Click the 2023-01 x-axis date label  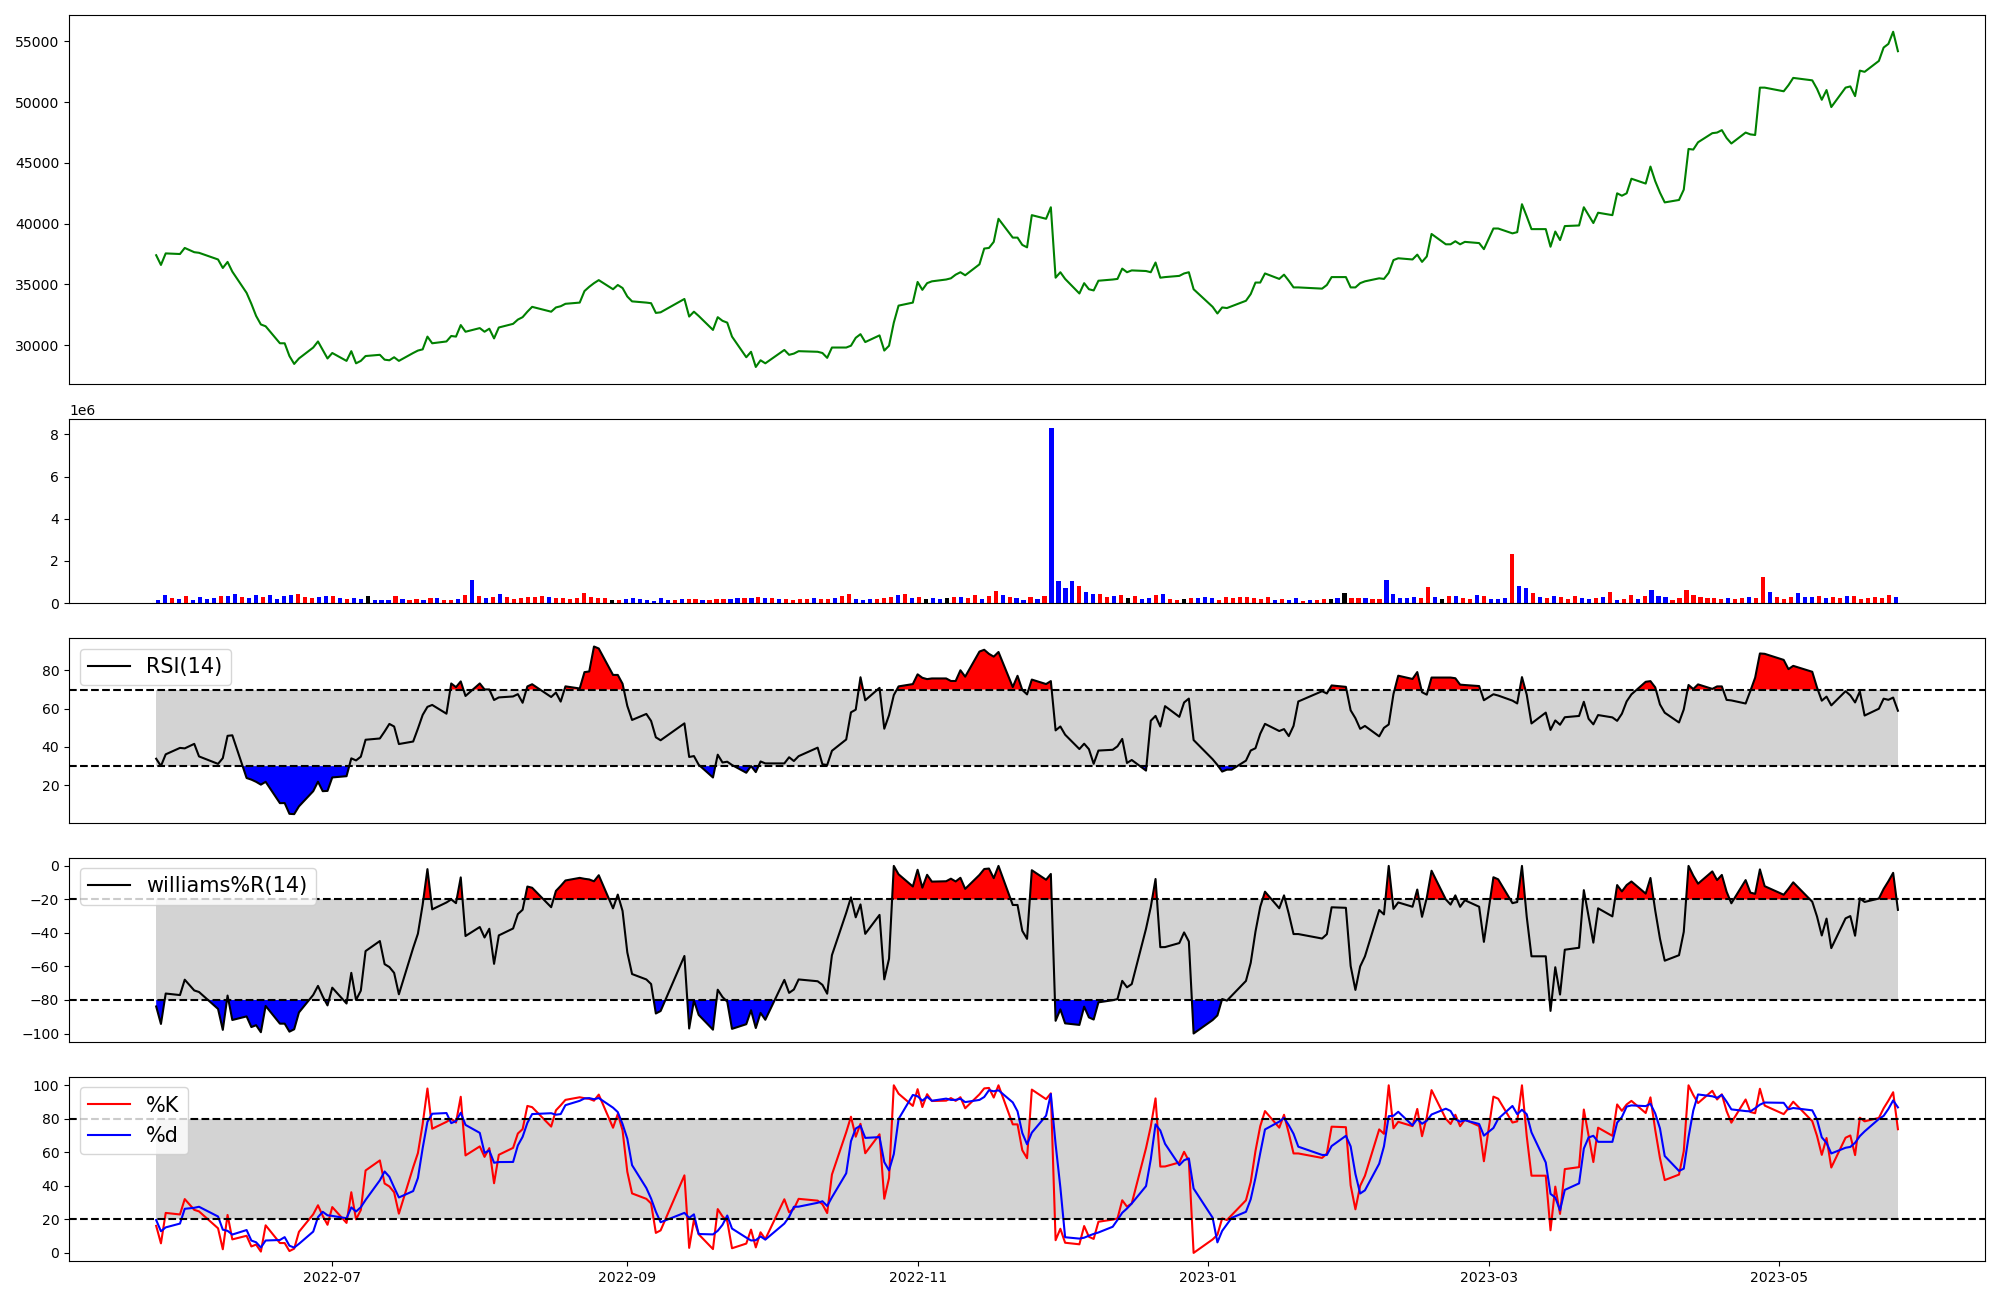tap(1208, 1277)
